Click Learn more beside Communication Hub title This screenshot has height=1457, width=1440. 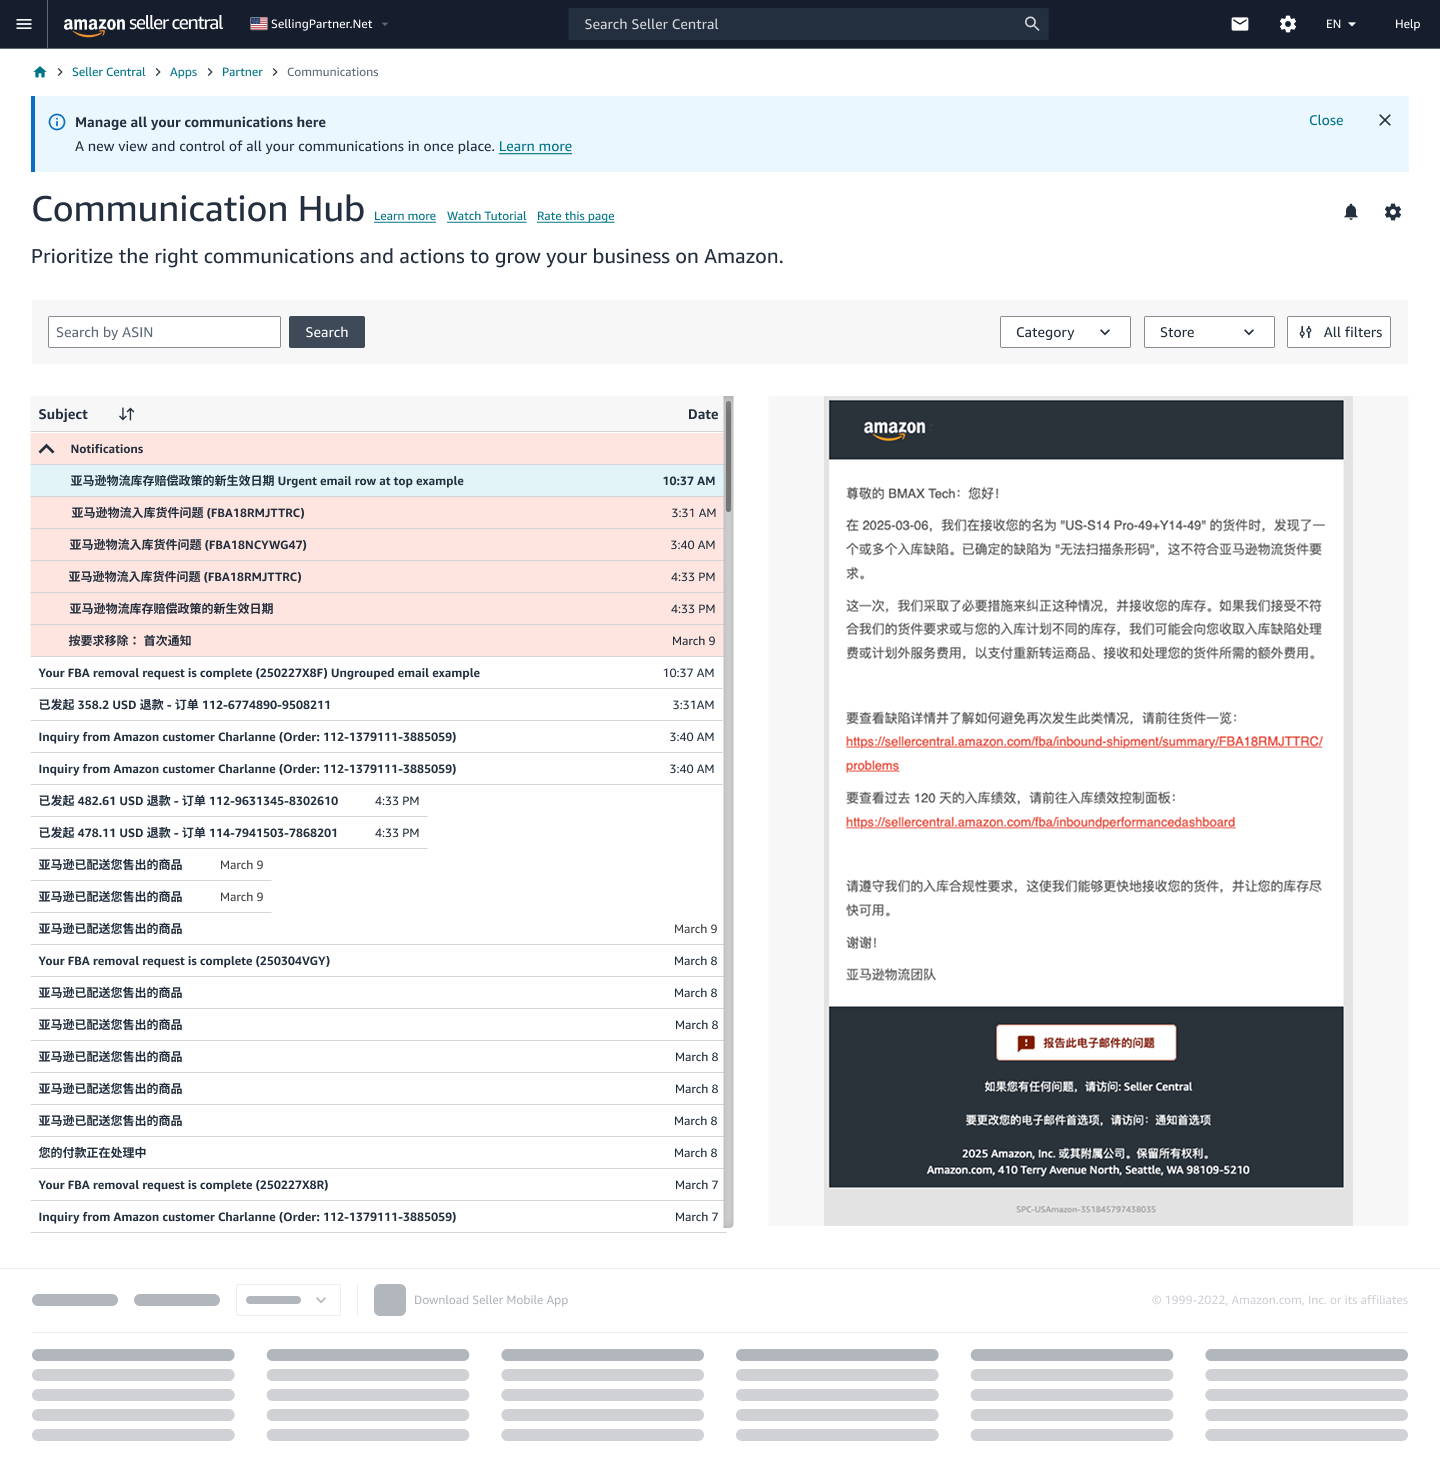(405, 216)
